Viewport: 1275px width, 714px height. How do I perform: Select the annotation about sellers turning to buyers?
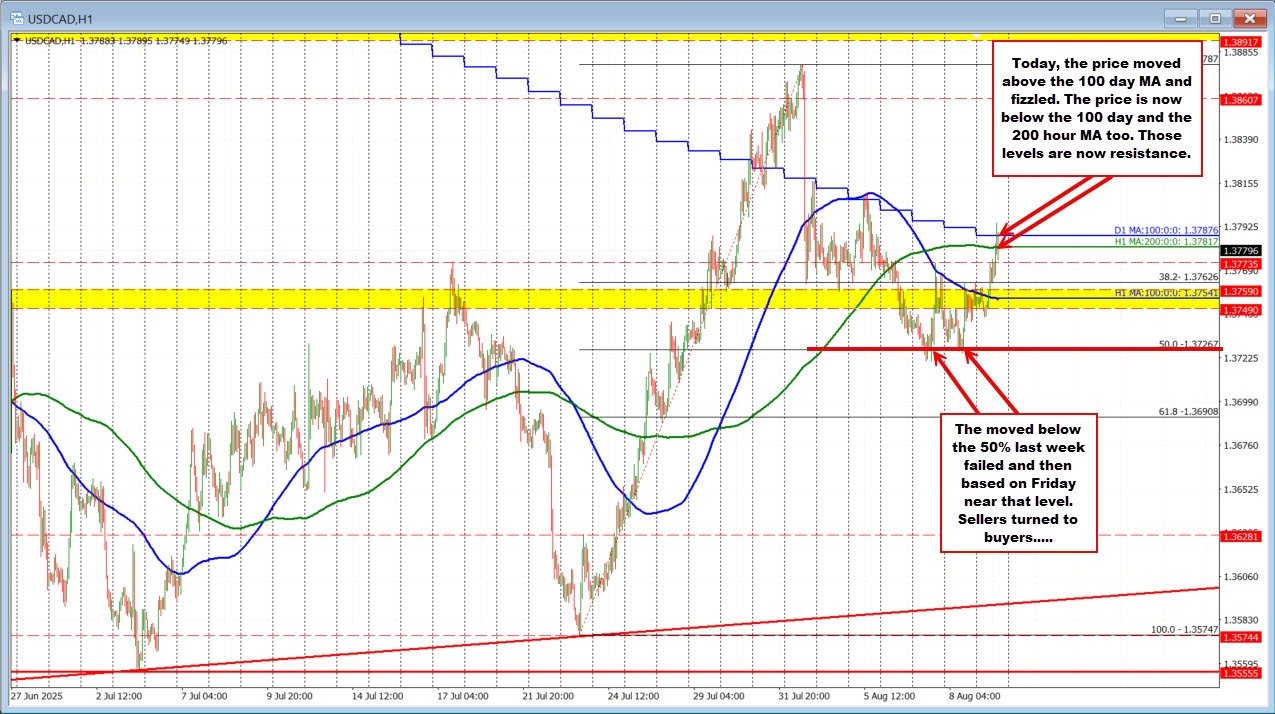click(x=1018, y=483)
